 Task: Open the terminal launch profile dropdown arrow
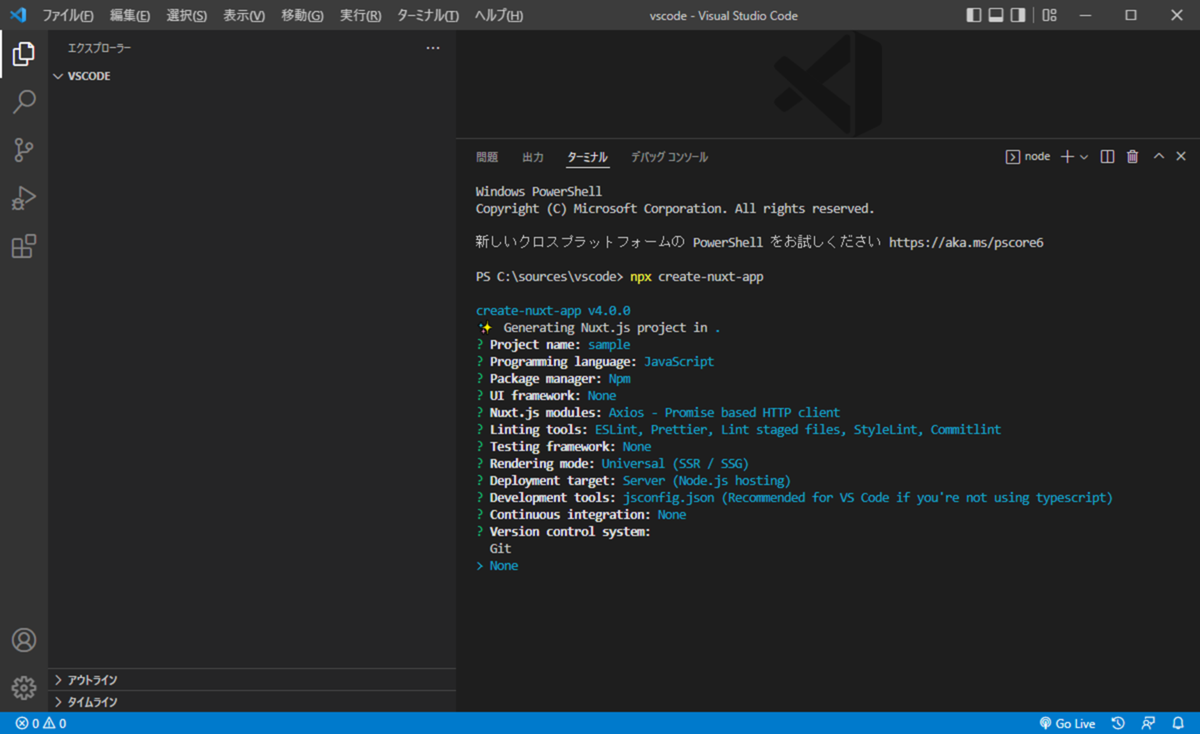[1084, 157]
